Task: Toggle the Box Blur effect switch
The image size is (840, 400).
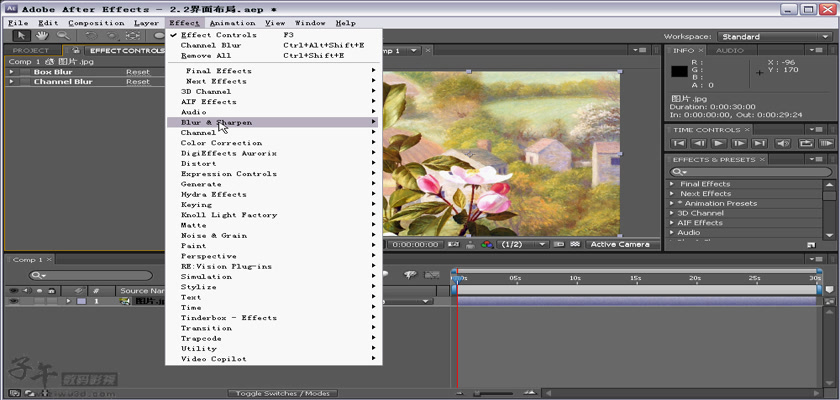Action: pos(24,72)
